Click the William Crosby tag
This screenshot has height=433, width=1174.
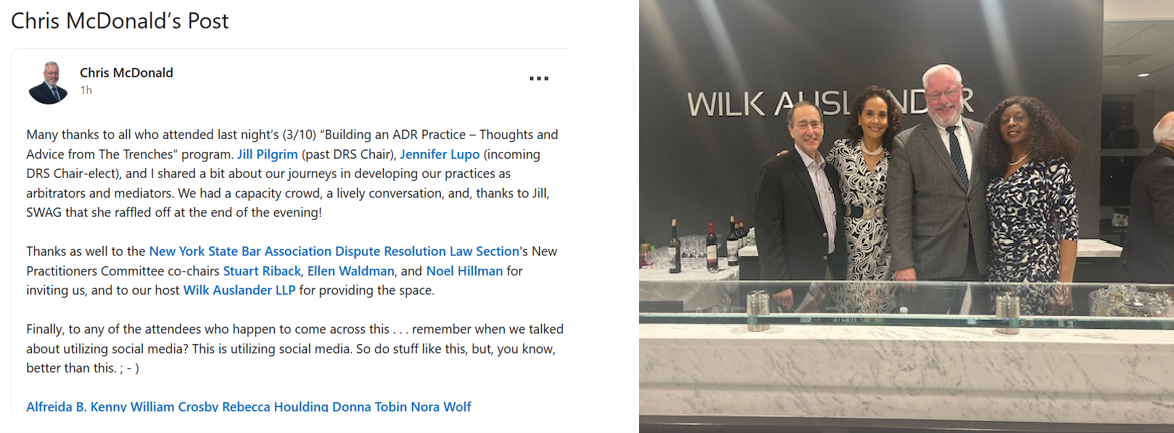tap(177, 407)
